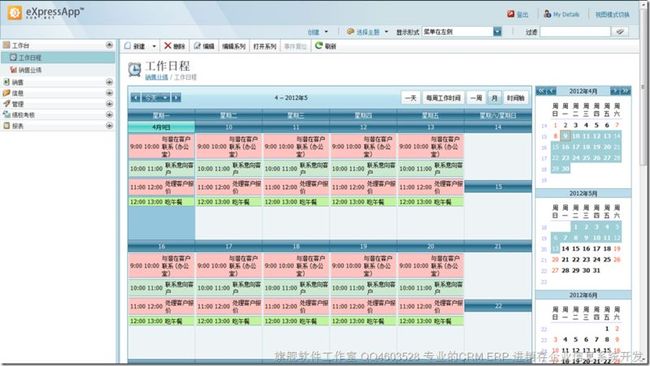650x366 pixels.
Task: Click the single-left arrow on 2012年4月 calendar
Action: (x=550, y=91)
